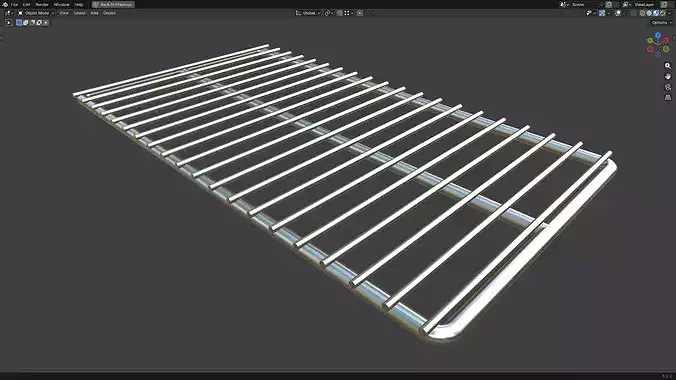Open the Render menu
The width and height of the screenshot is (676, 380).
42,4
